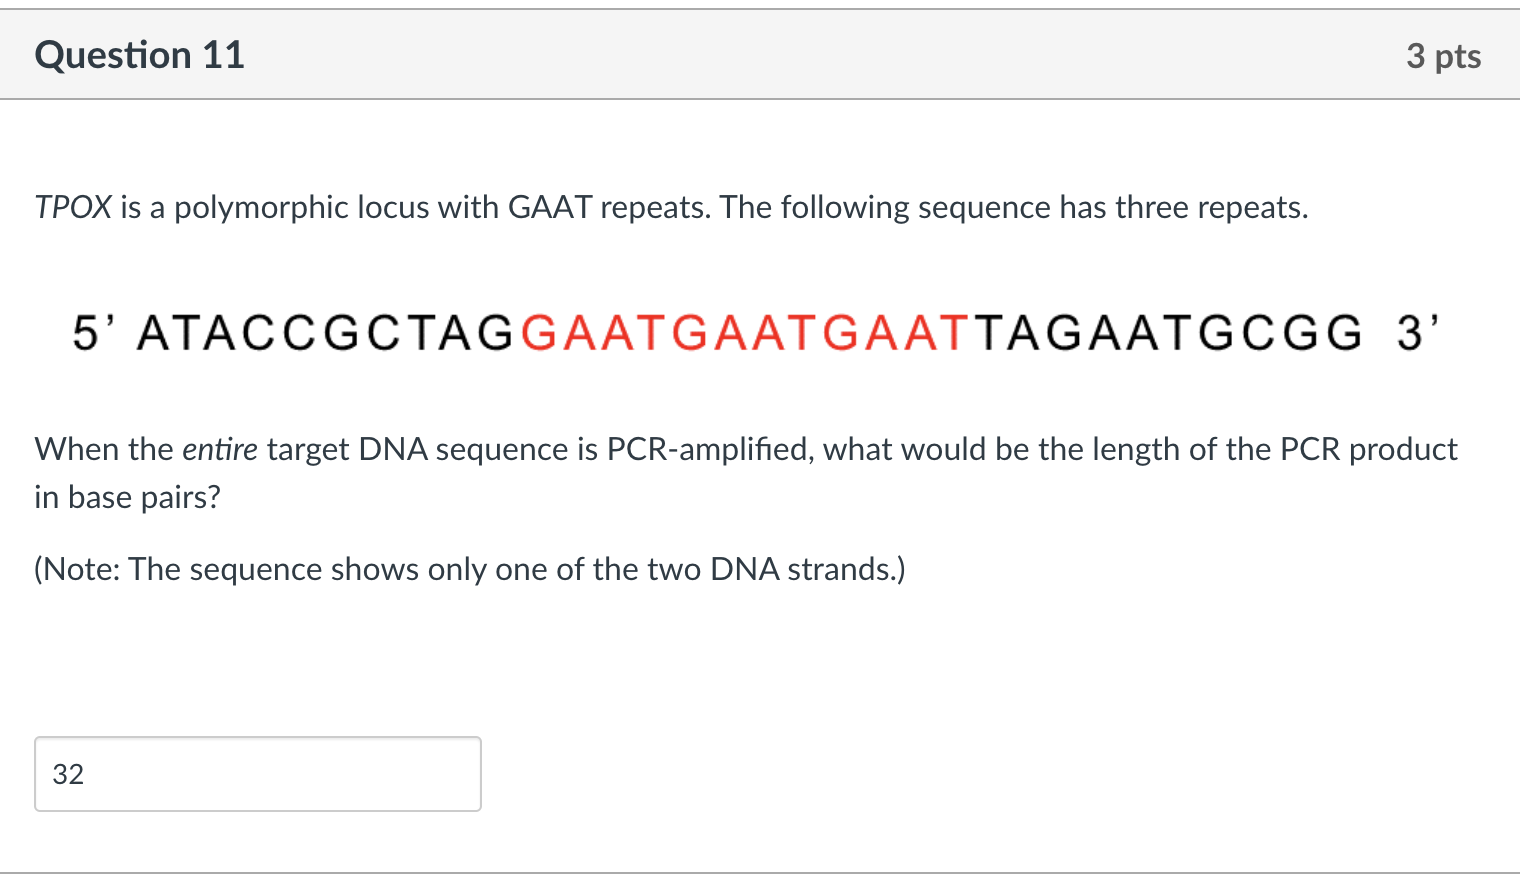Click the divider line above Question 11

tap(760, 11)
